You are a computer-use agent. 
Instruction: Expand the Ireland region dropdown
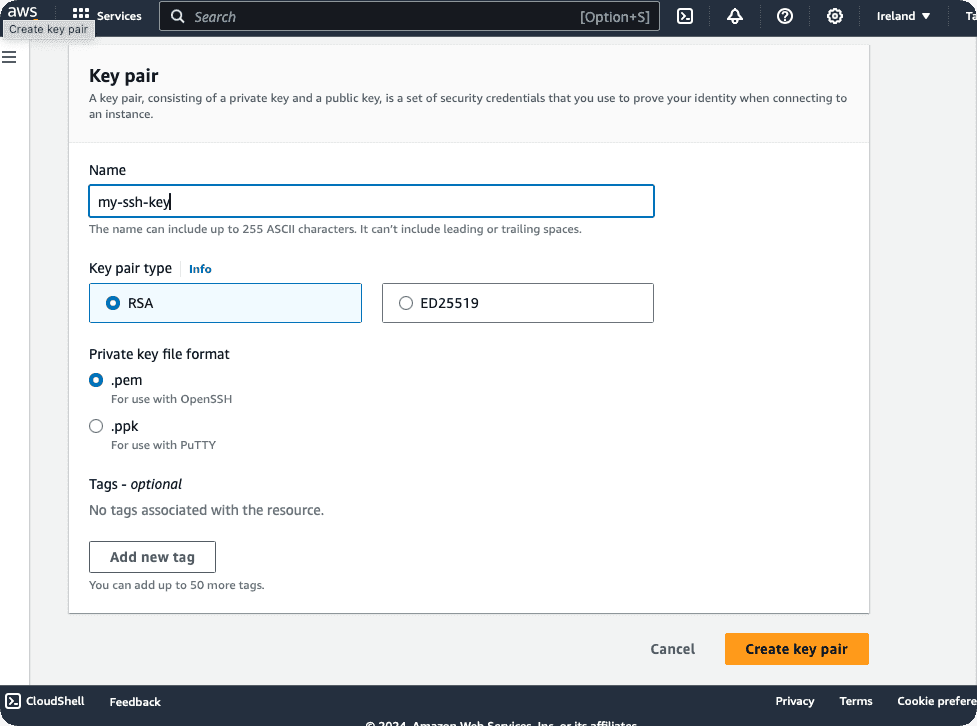pyautogui.click(x=903, y=16)
